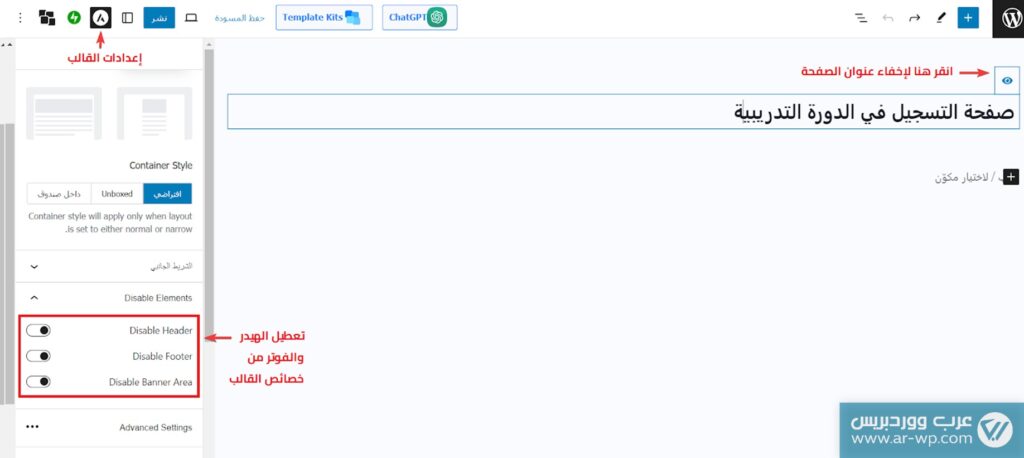Select the pen tools icon
This screenshot has height=458, width=1024.
point(940,18)
